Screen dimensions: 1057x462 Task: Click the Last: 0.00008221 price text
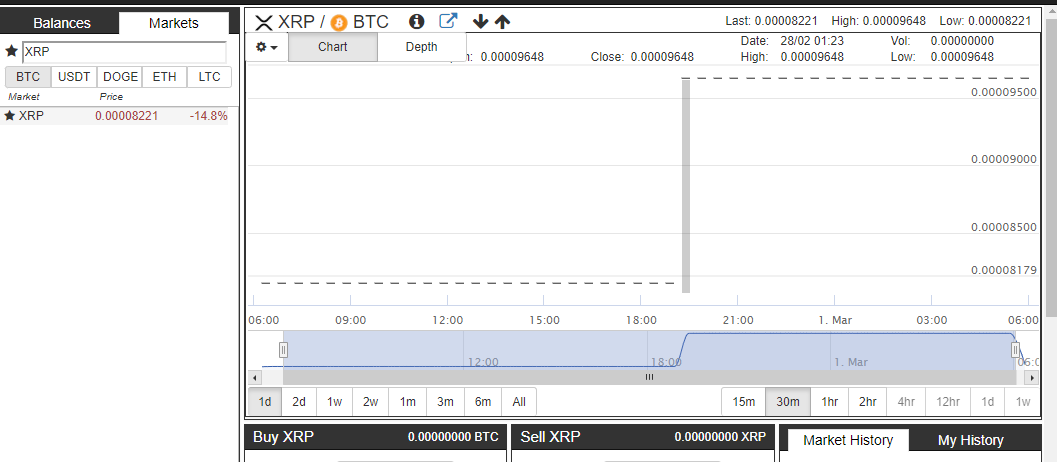point(771,21)
